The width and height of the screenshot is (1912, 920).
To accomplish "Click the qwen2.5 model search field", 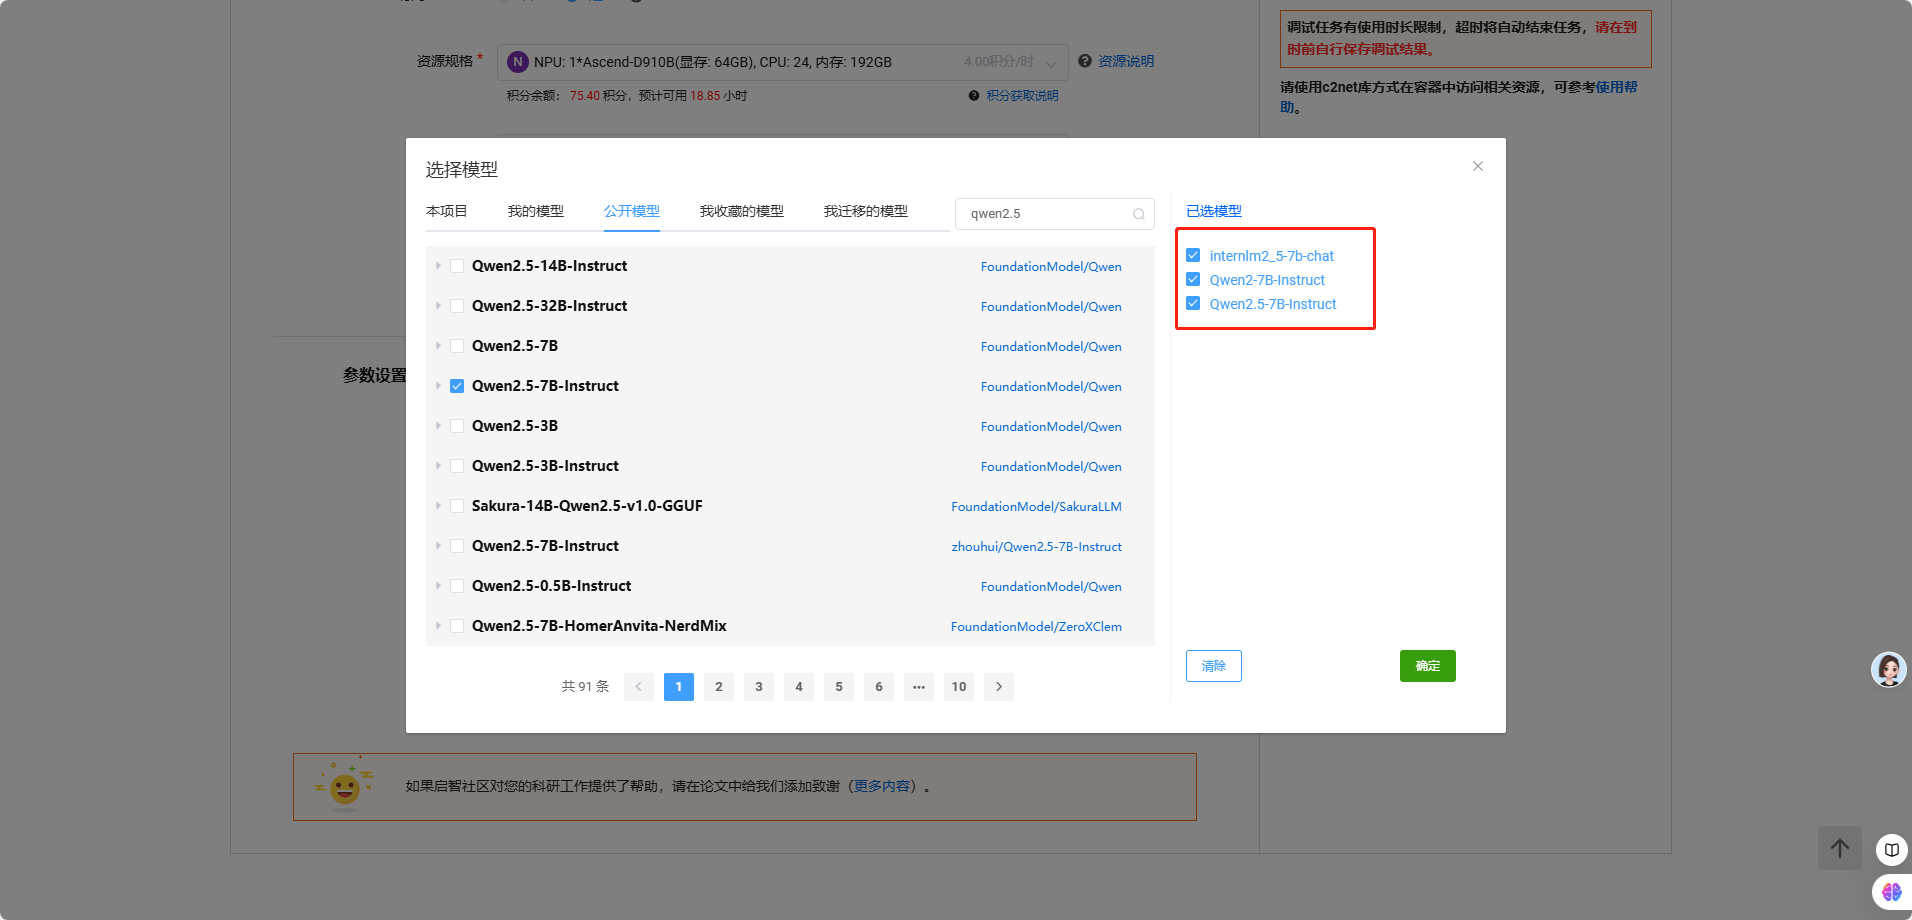I will [x=1055, y=214].
